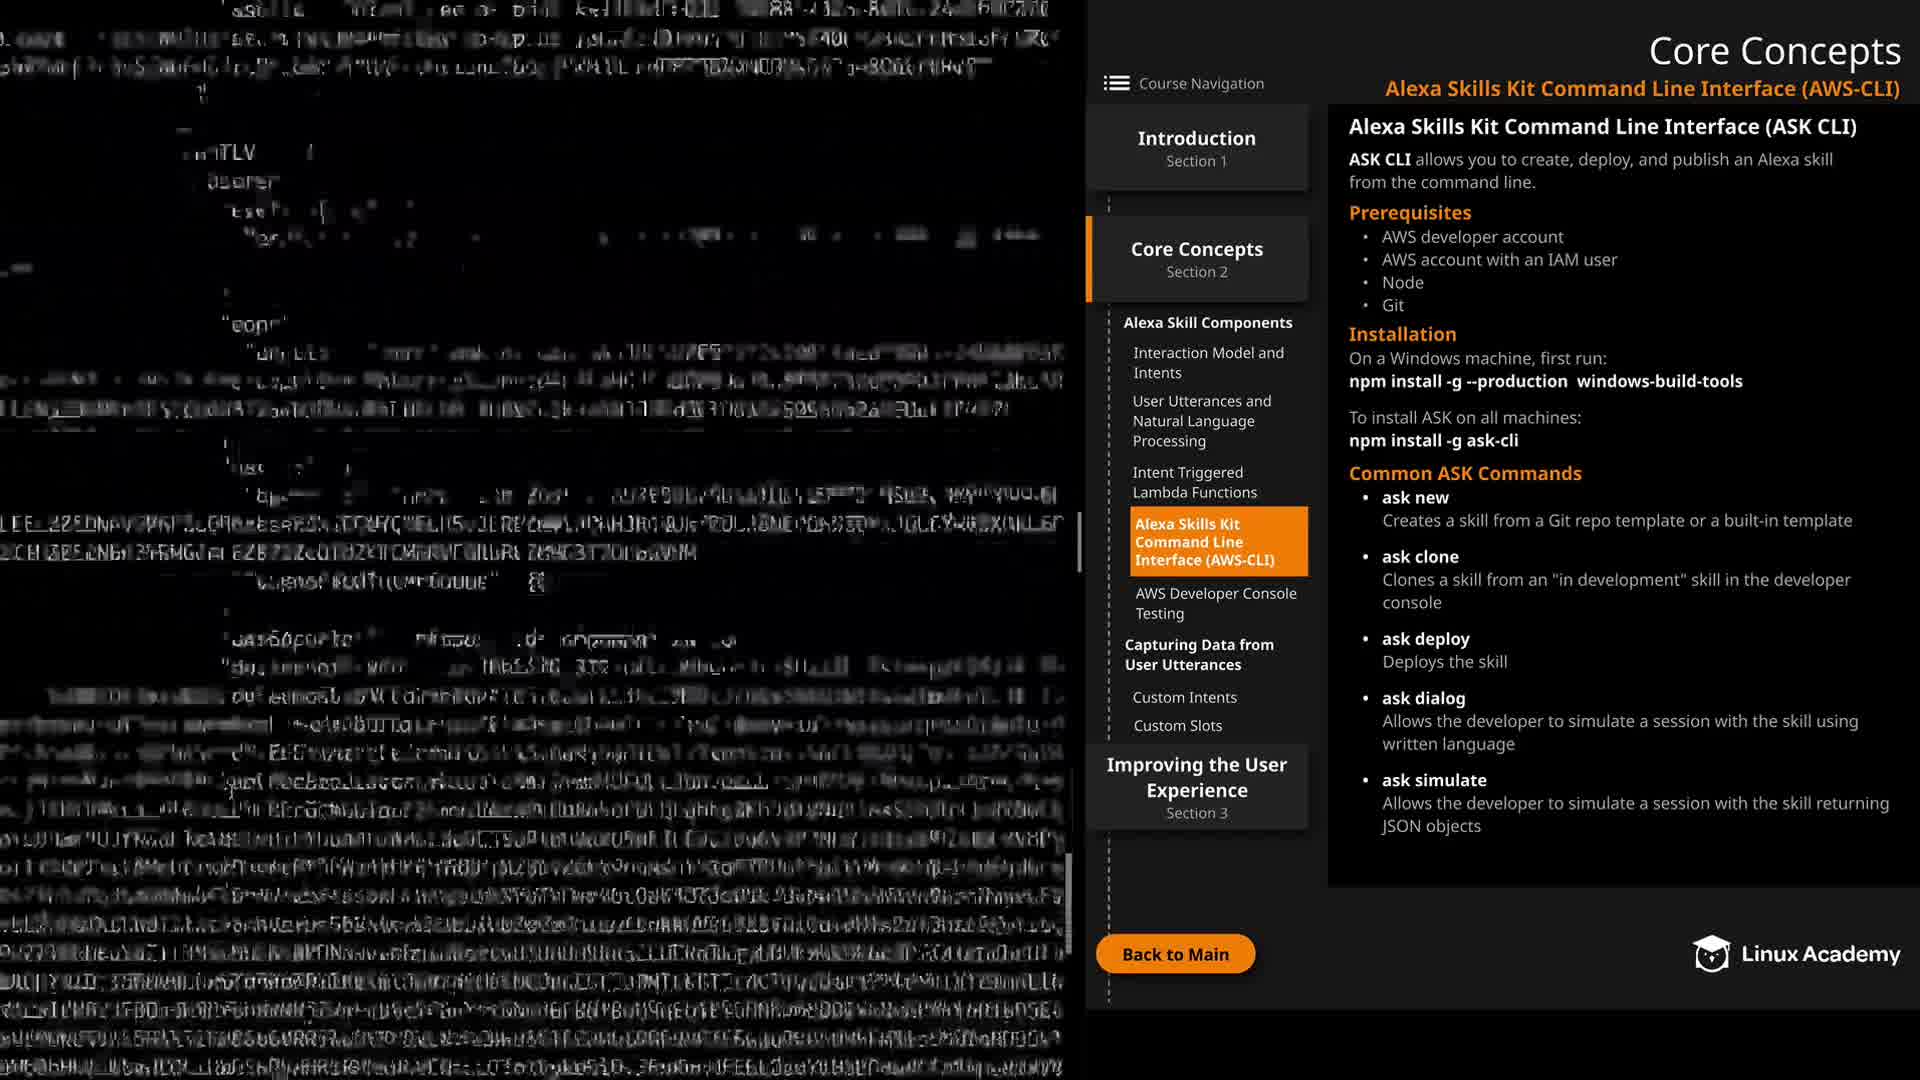
Task: Select Capturing Data from User Utterances
Action: 1198,655
